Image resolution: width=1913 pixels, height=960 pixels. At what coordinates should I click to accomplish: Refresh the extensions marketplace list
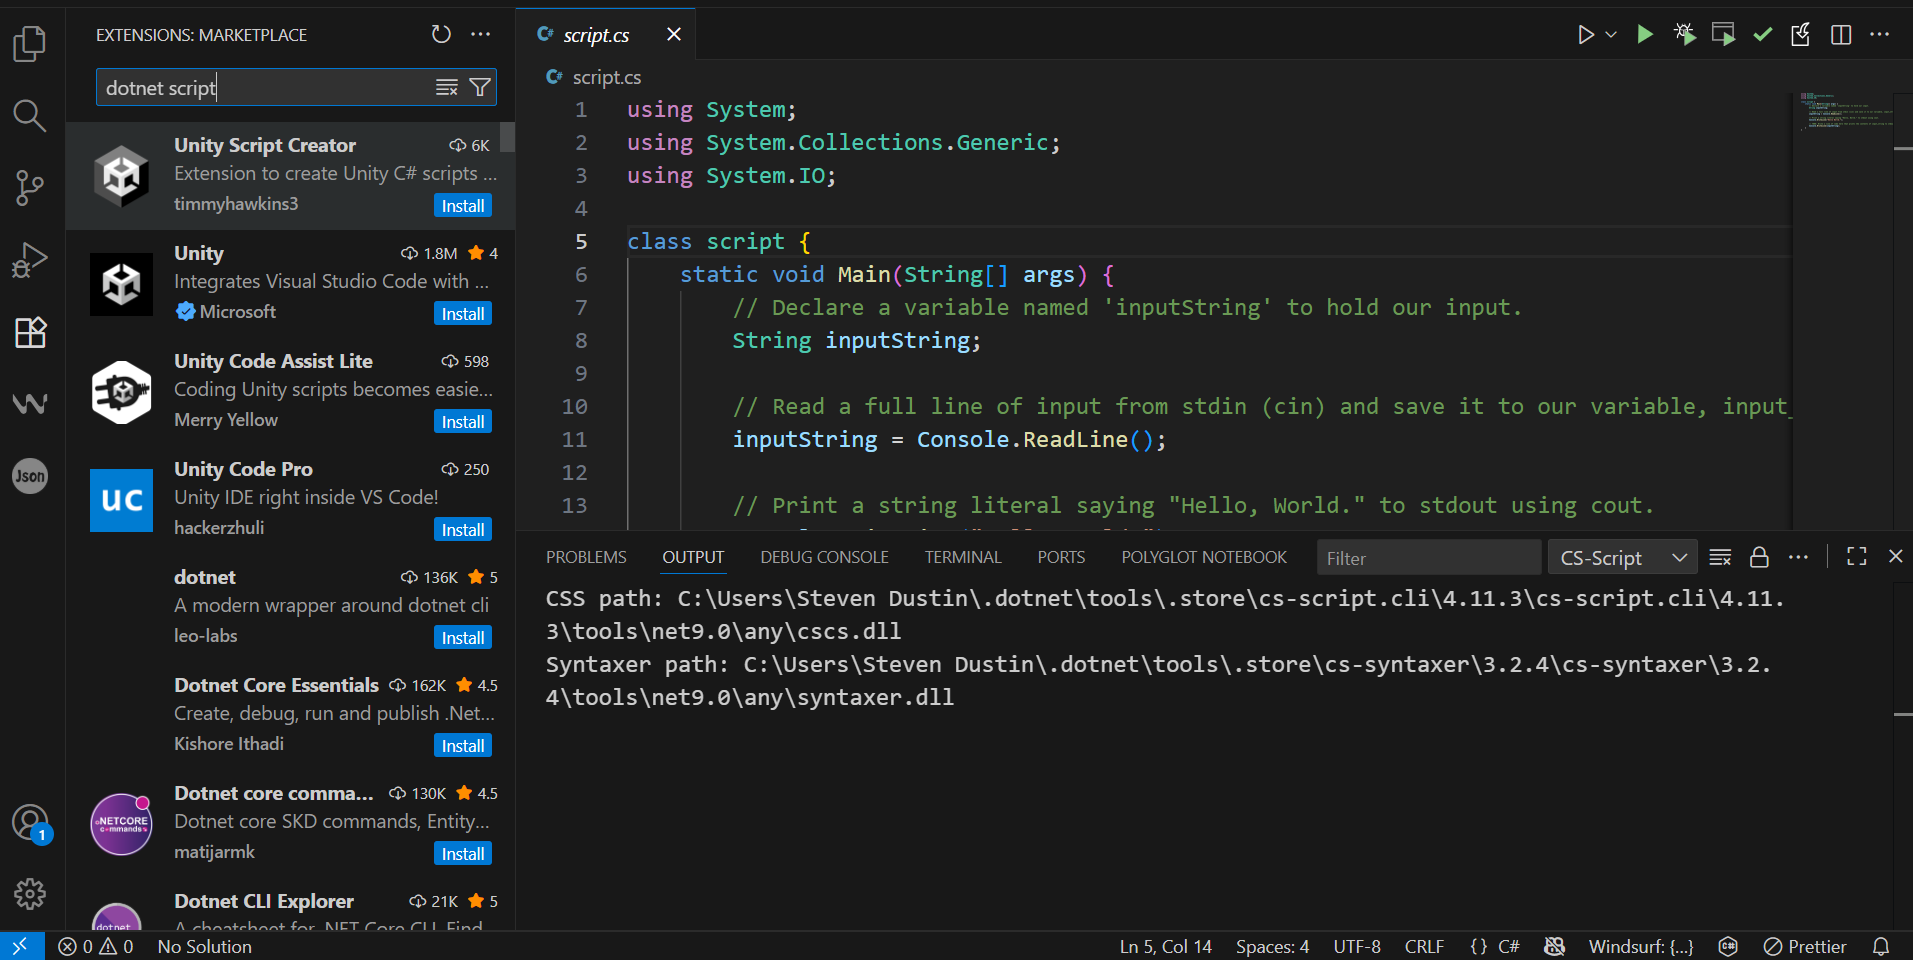coord(441,35)
